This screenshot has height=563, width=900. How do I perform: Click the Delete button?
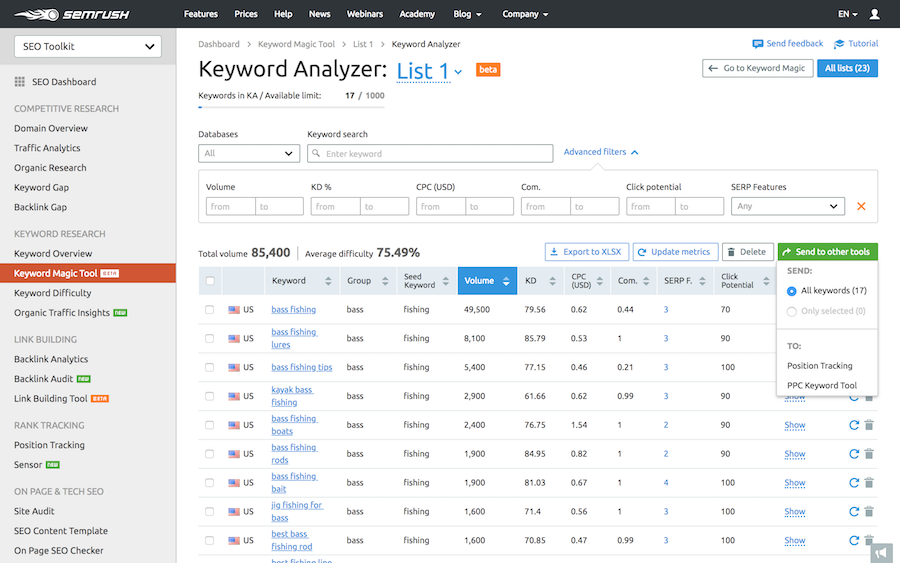pos(747,252)
